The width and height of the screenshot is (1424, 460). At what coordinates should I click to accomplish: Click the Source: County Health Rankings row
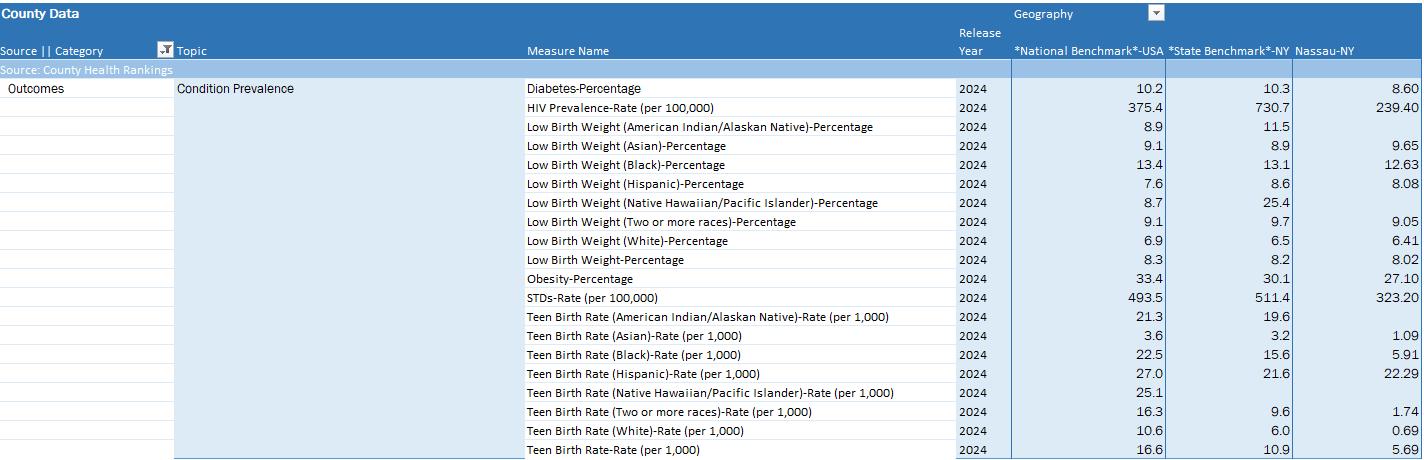point(87,70)
